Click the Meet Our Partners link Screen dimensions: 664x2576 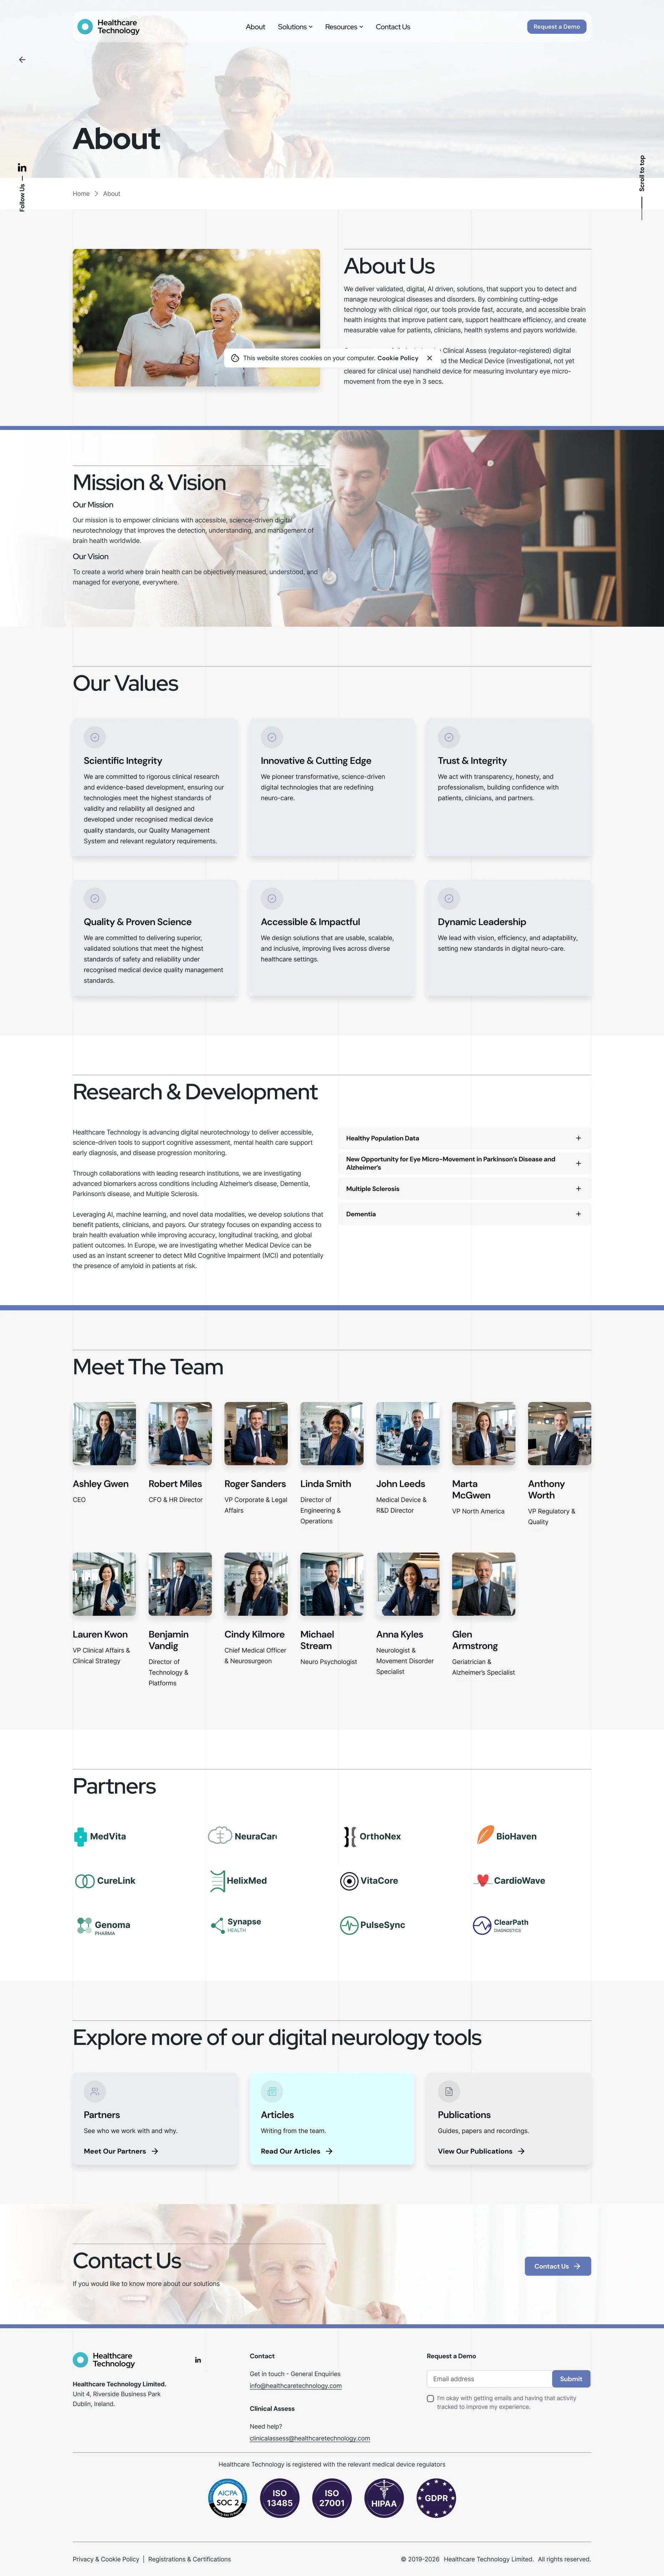click(x=121, y=2151)
